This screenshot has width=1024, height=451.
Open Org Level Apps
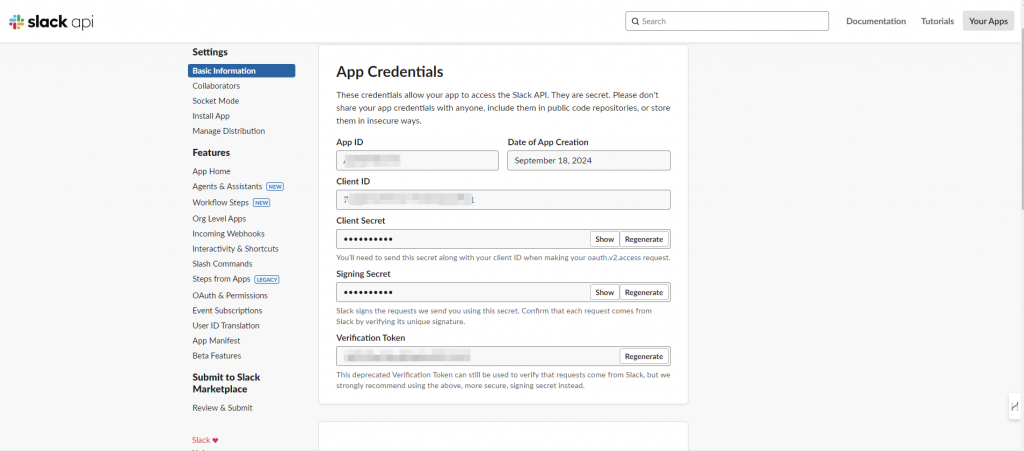[x=219, y=219]
